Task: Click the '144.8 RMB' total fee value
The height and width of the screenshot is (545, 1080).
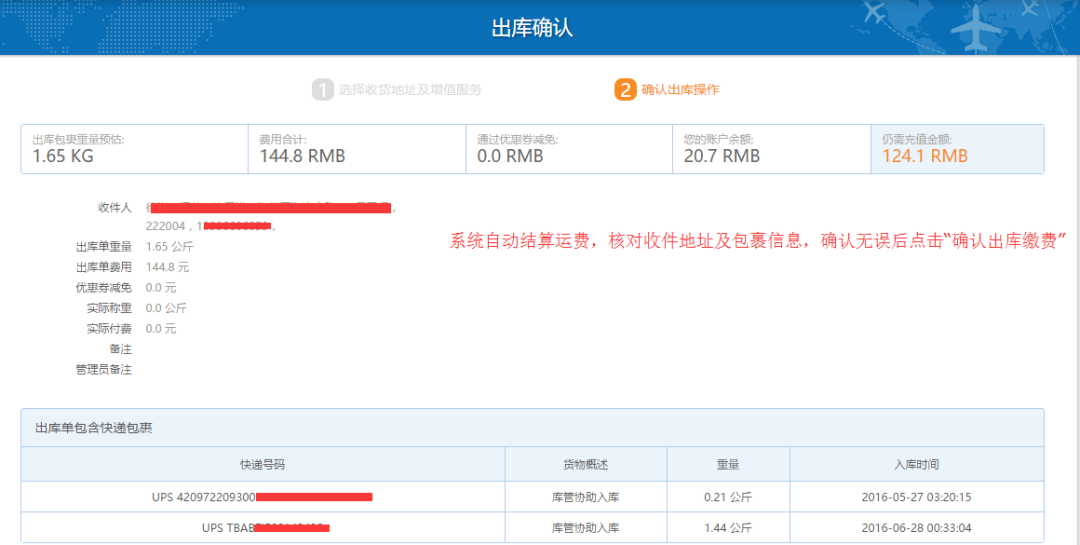Action: point(302,156)
